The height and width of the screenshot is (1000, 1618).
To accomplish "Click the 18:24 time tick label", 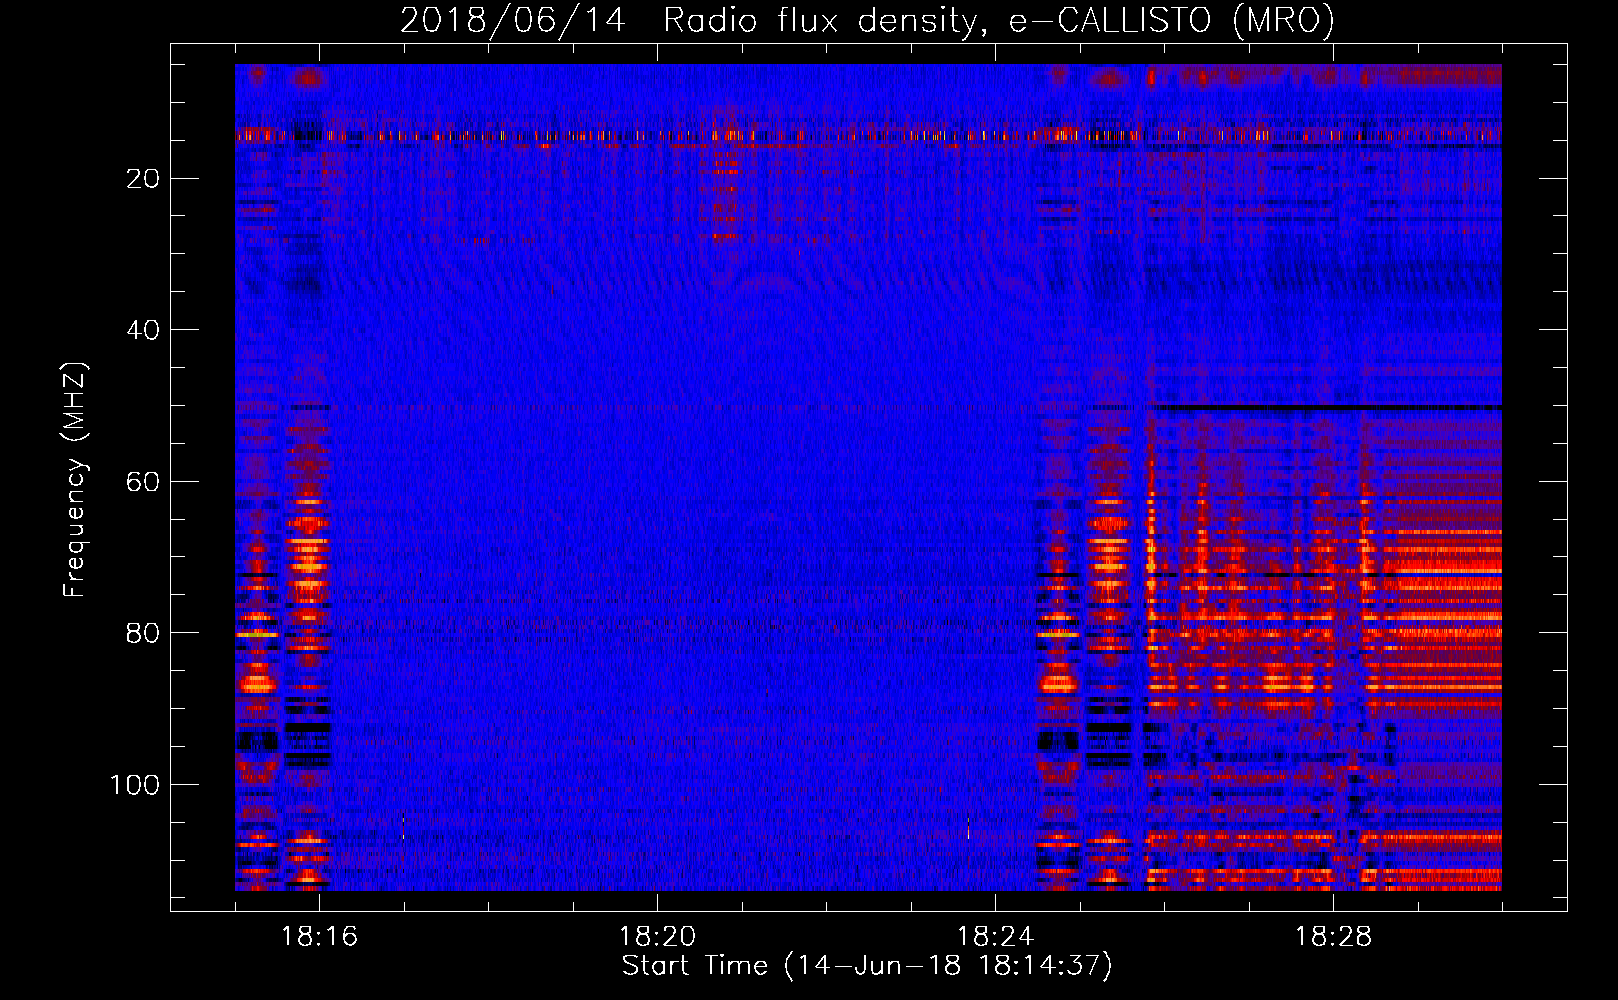I will (995, 937).
